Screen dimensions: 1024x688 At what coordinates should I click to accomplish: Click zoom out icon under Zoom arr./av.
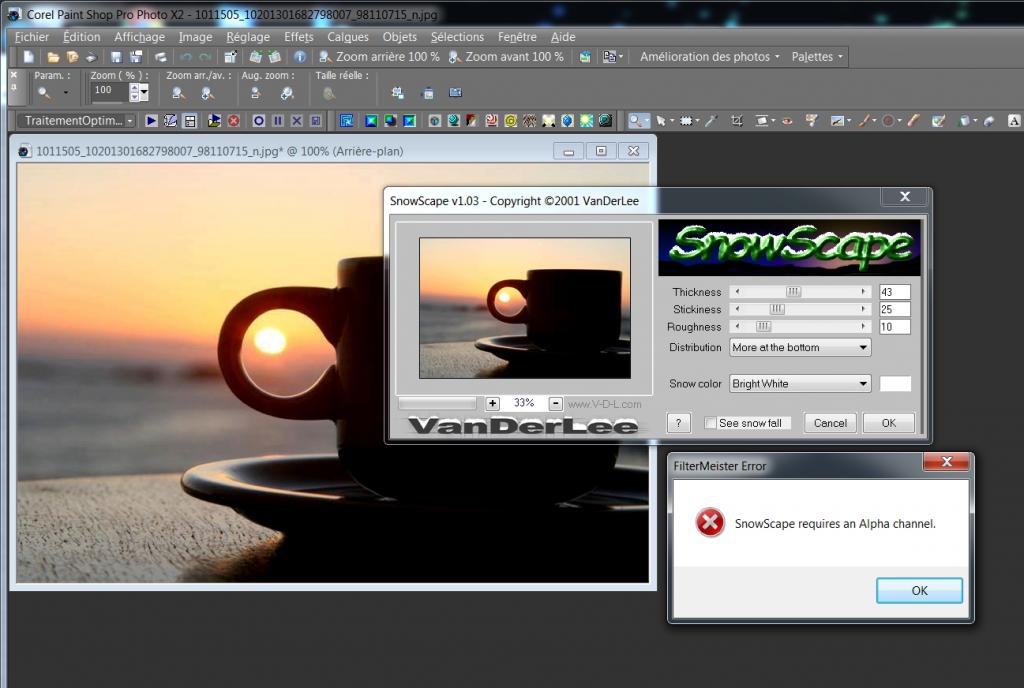click(178, 94)
